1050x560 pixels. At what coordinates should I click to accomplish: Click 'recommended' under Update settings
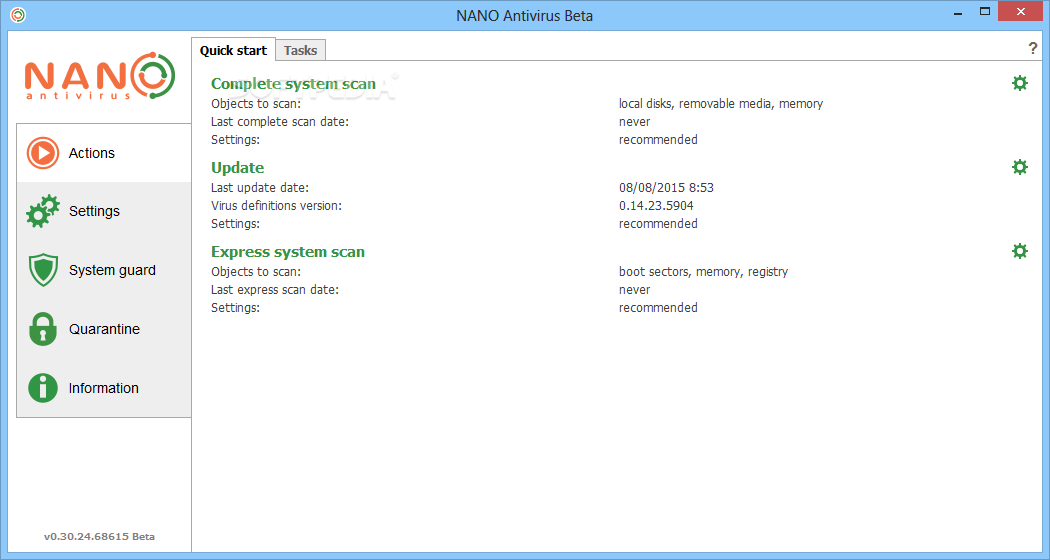pos(658,224)
